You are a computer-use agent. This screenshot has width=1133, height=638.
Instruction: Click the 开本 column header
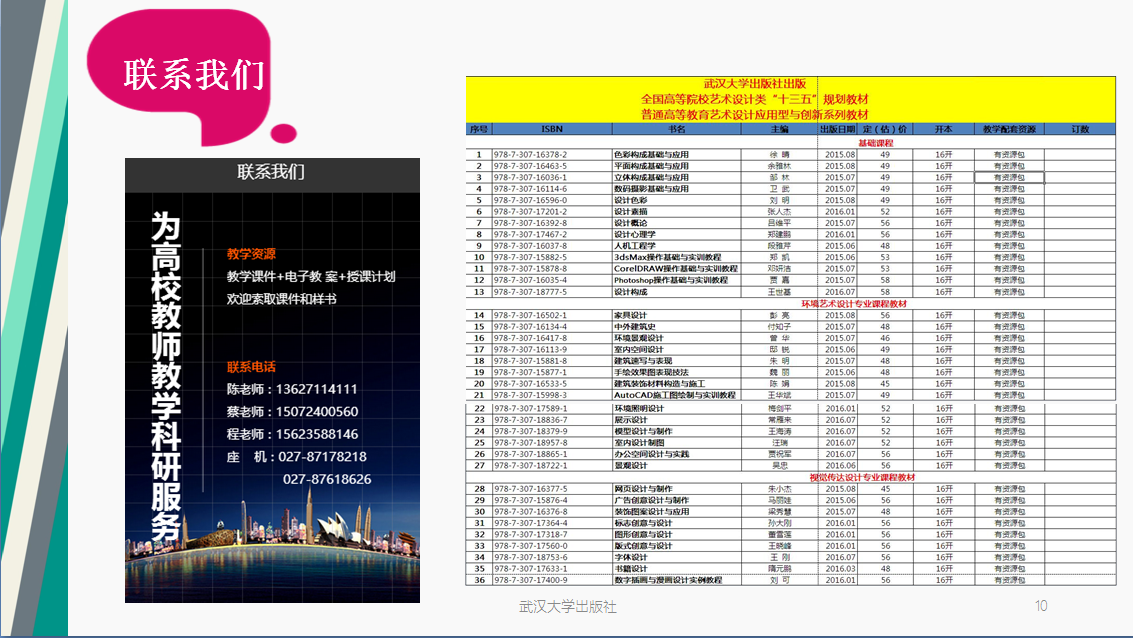pos(944,129)
